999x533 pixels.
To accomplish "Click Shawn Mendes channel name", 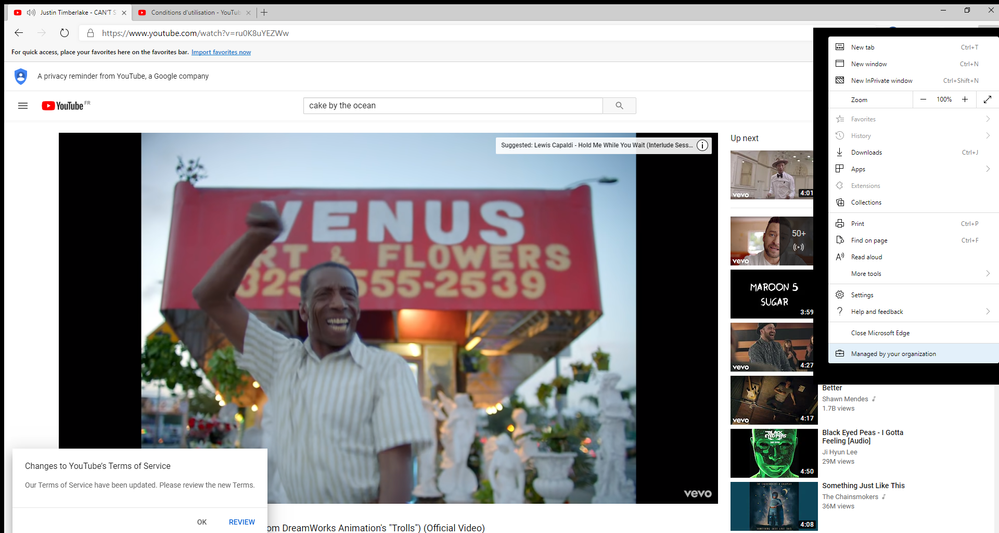I will click(x=845, y=399).
